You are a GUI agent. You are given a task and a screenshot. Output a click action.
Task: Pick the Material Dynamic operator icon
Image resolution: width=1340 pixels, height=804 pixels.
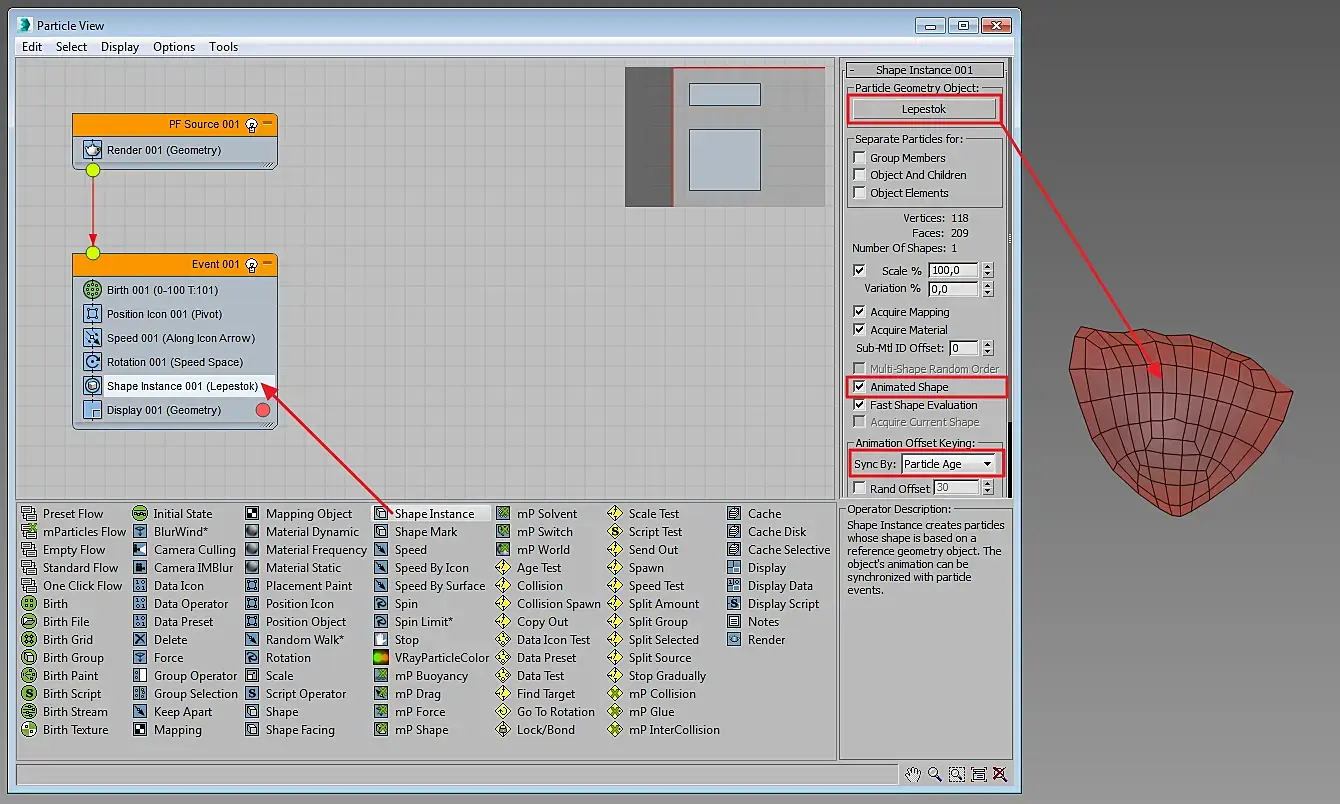[252, 532]
